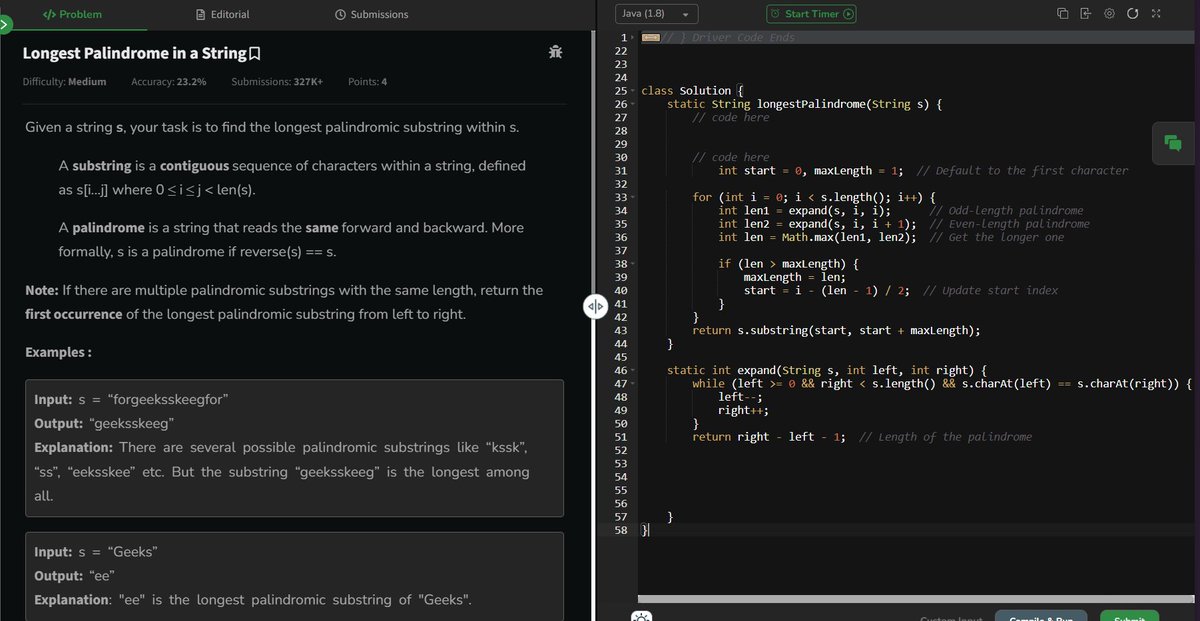The width and height of the screenshot is (1200, 621).
Task: Expand the collapsed driver code on line 1
Action: (x=650, y=38)
